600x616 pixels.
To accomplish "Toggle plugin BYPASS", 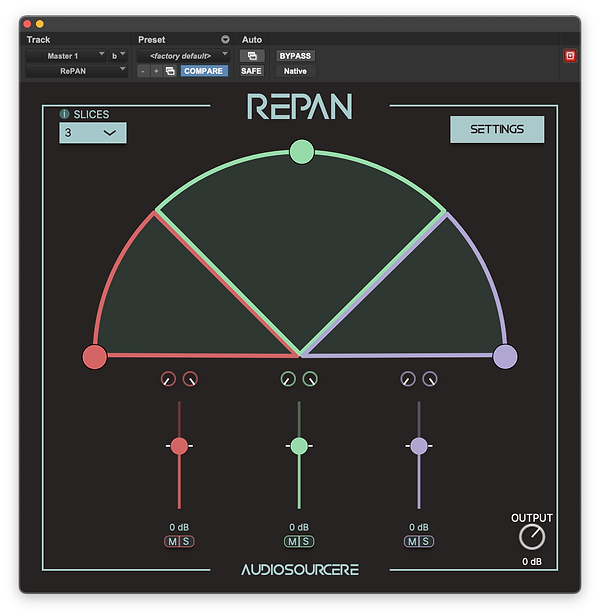I will (x=295, y=56).
